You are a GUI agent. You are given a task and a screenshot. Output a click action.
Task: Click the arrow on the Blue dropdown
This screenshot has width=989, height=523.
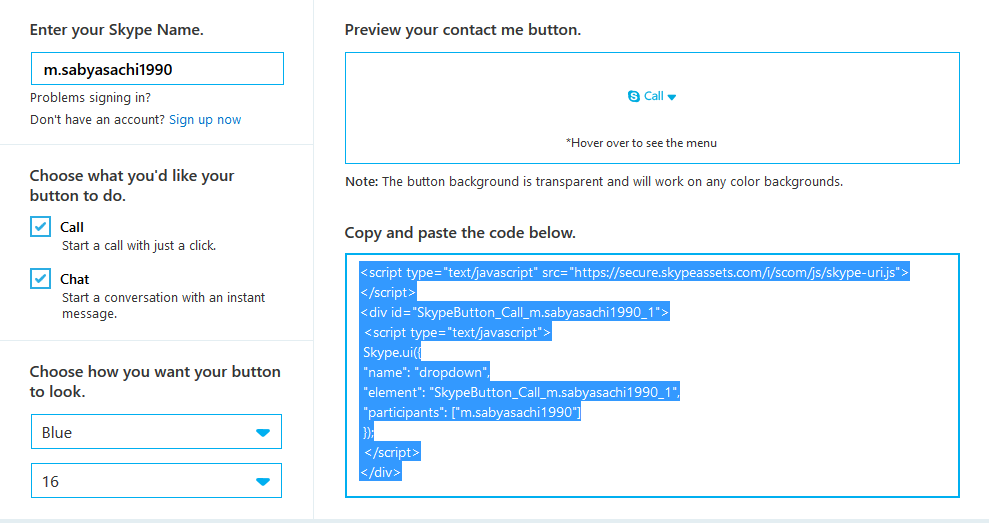263,432
